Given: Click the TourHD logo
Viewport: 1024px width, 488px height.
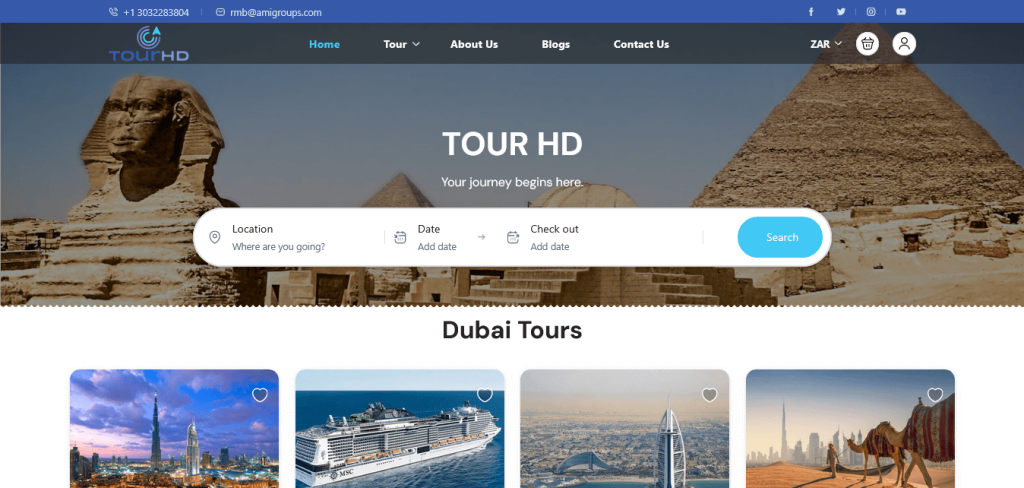Looking at the screenshot, I should [x=148, y=44].
